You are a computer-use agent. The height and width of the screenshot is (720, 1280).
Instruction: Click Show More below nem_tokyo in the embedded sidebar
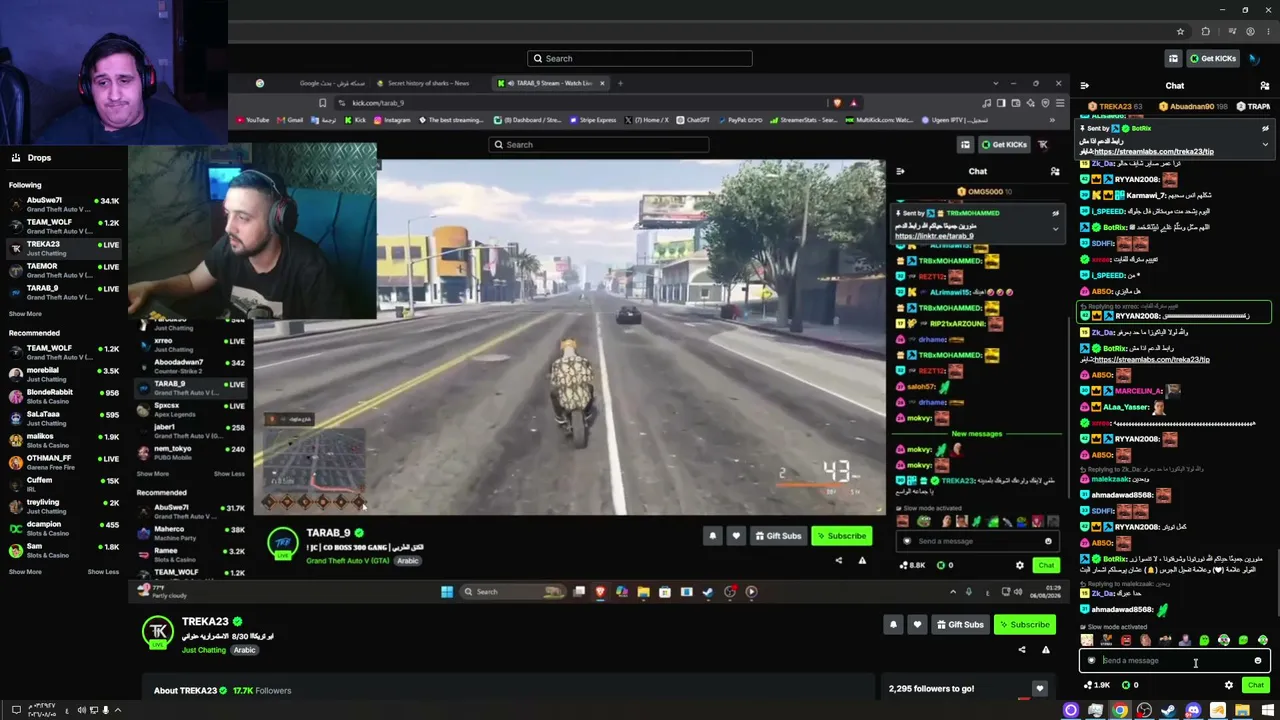[153, 474]
